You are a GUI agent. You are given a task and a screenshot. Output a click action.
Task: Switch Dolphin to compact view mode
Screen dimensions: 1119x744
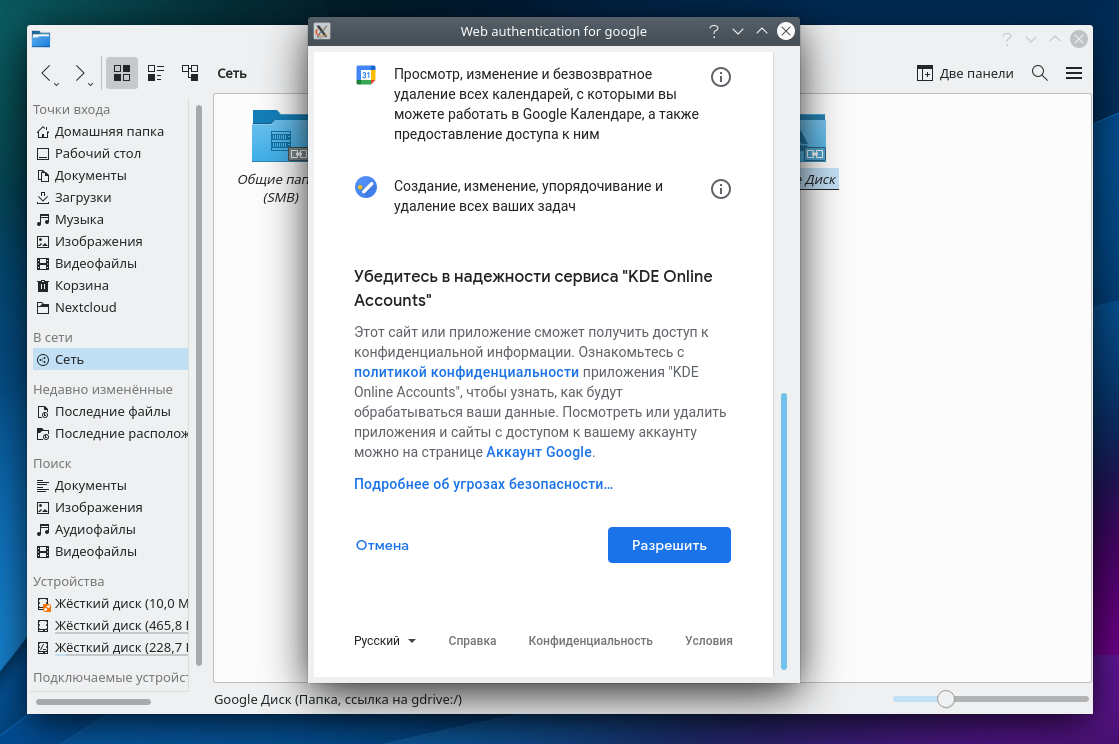pos(156,73)
